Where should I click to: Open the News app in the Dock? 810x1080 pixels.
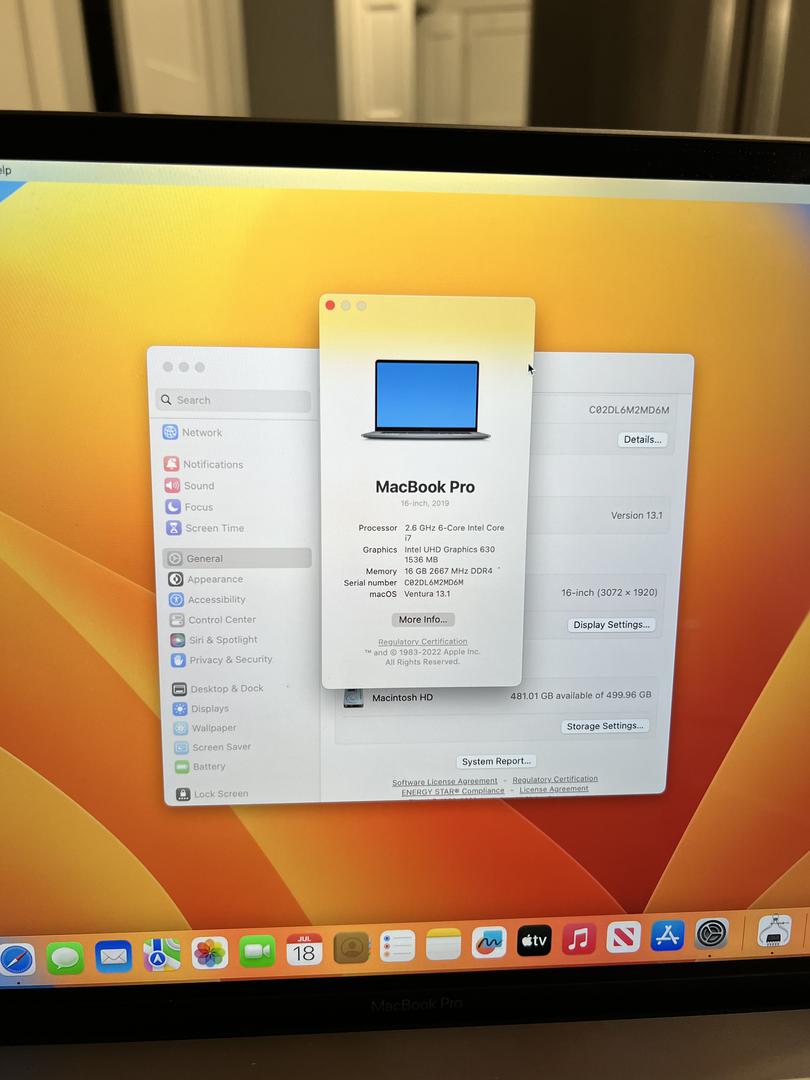point(623,937)
